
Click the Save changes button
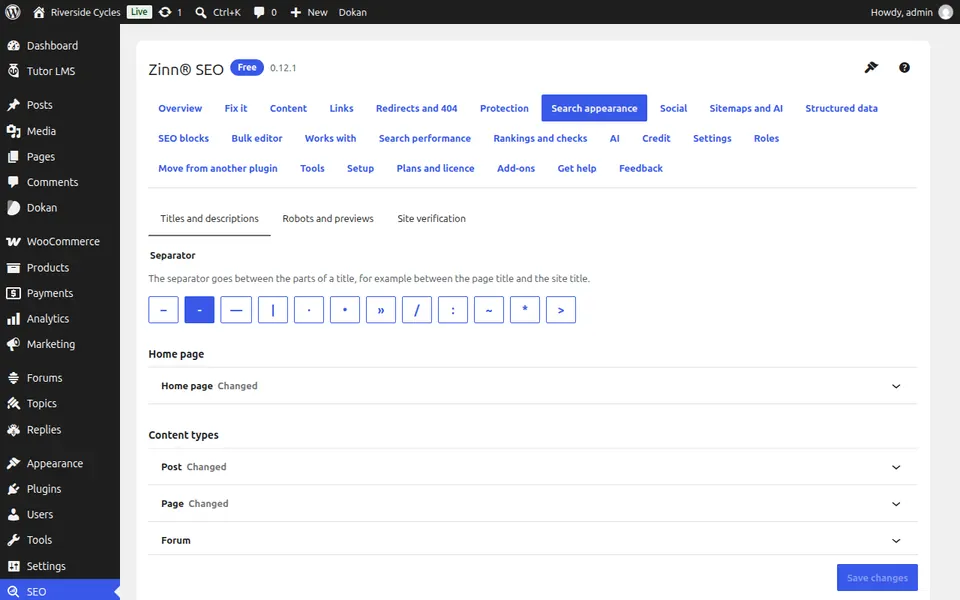[877, 577]
